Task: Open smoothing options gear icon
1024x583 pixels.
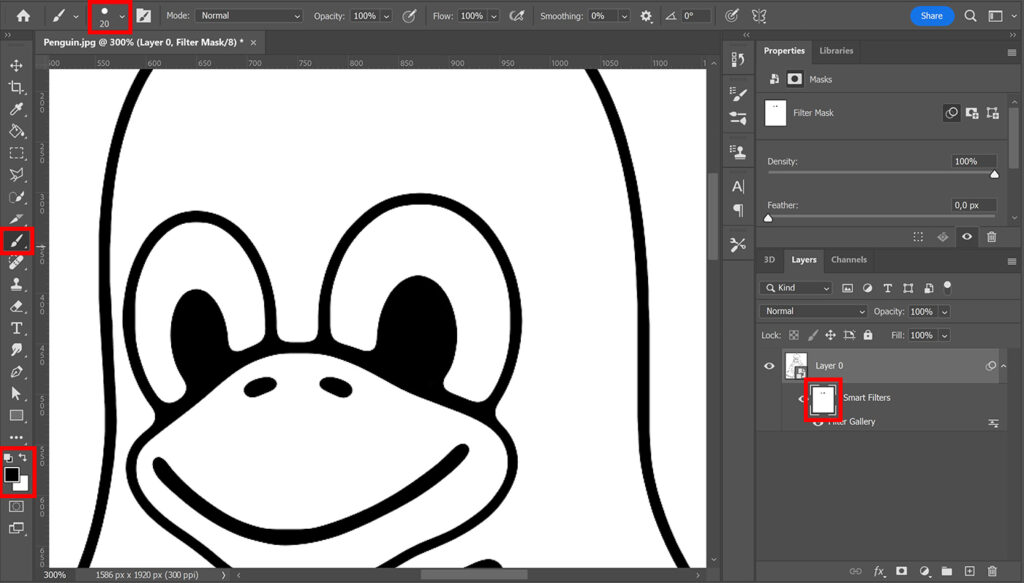Action: (646, 16)
